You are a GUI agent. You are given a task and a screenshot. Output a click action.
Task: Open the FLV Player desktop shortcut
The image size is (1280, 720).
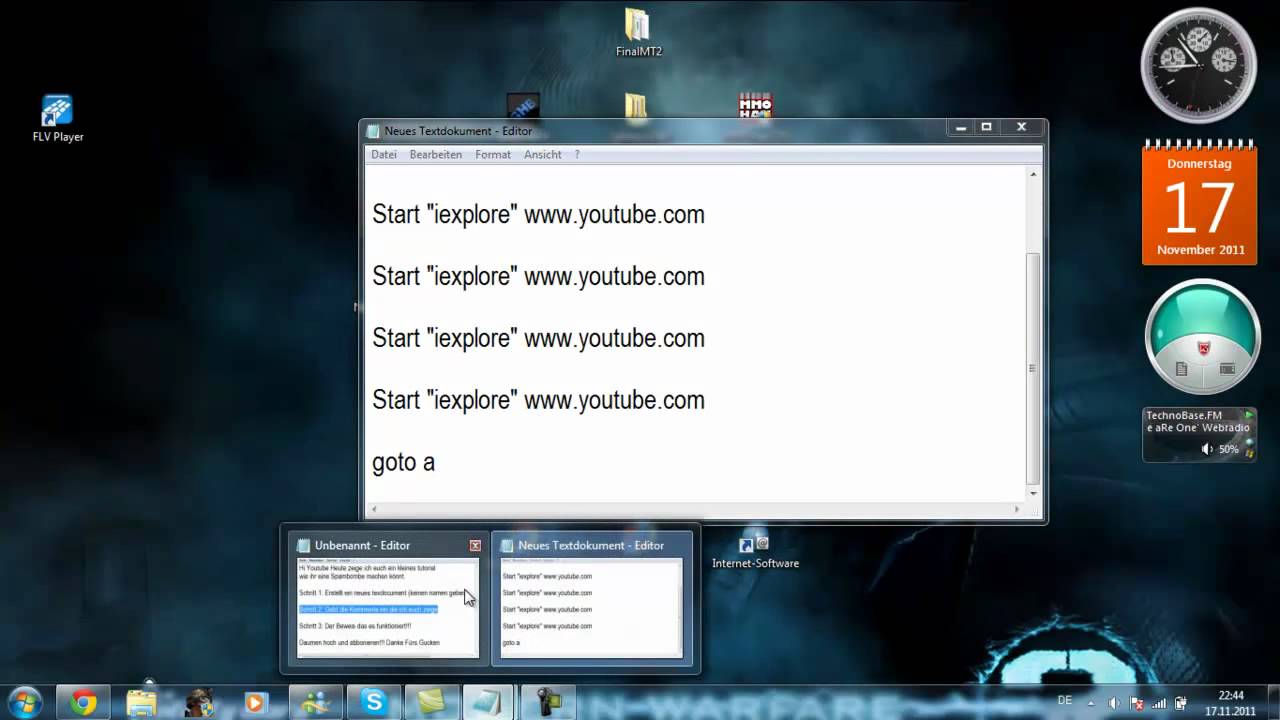coord(57,119)
